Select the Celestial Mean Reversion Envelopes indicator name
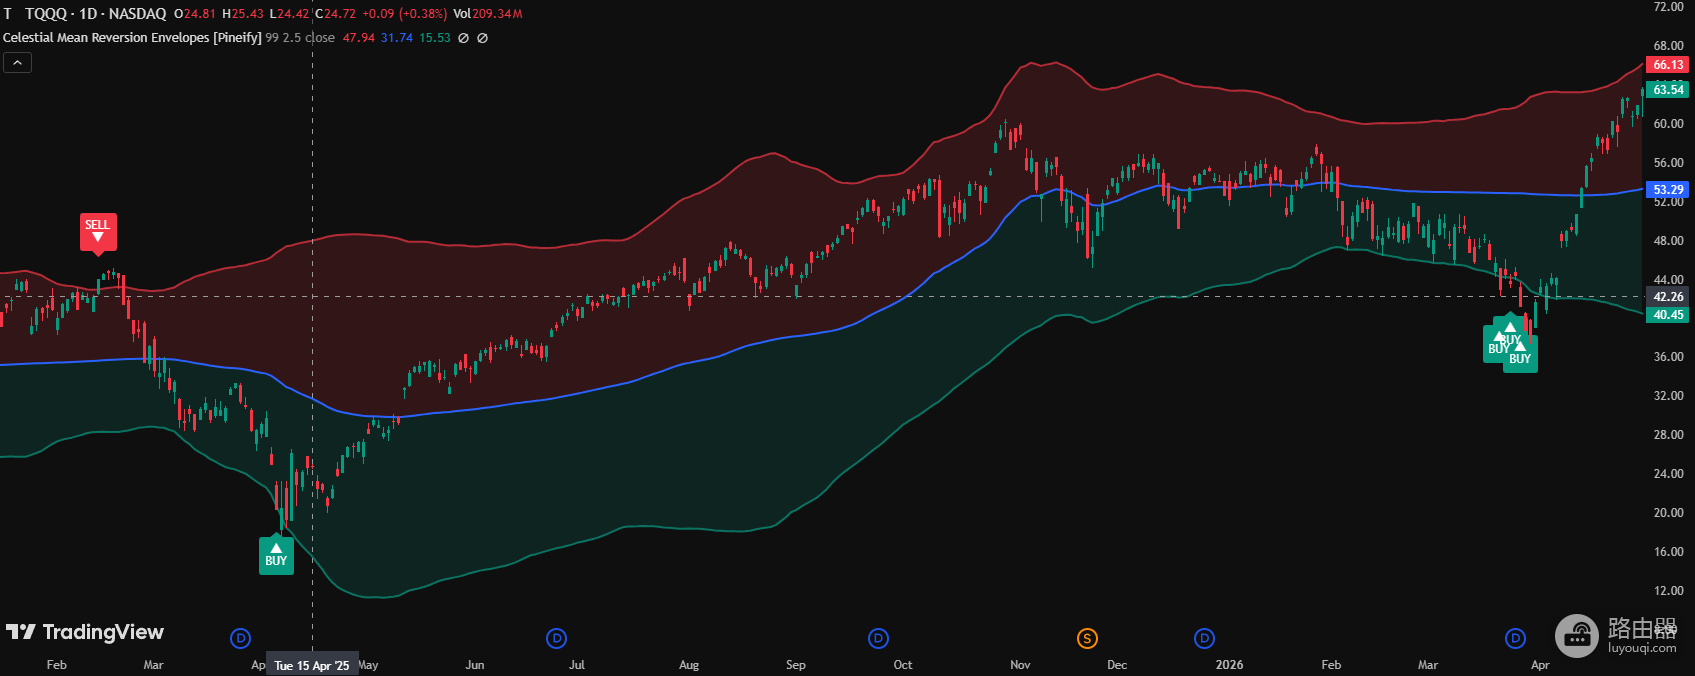1695x676 pixels. tap(132, 38)
